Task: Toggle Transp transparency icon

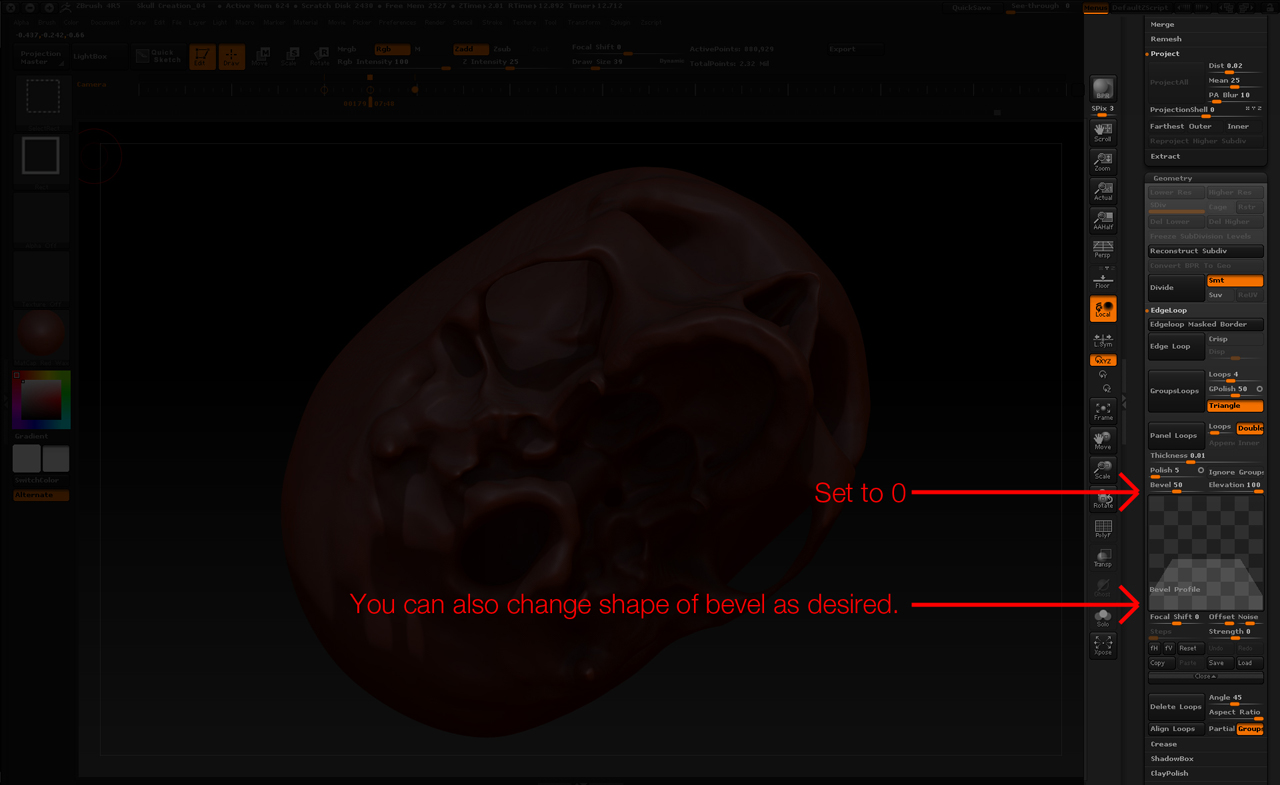Action: [x=1103, y=558]
